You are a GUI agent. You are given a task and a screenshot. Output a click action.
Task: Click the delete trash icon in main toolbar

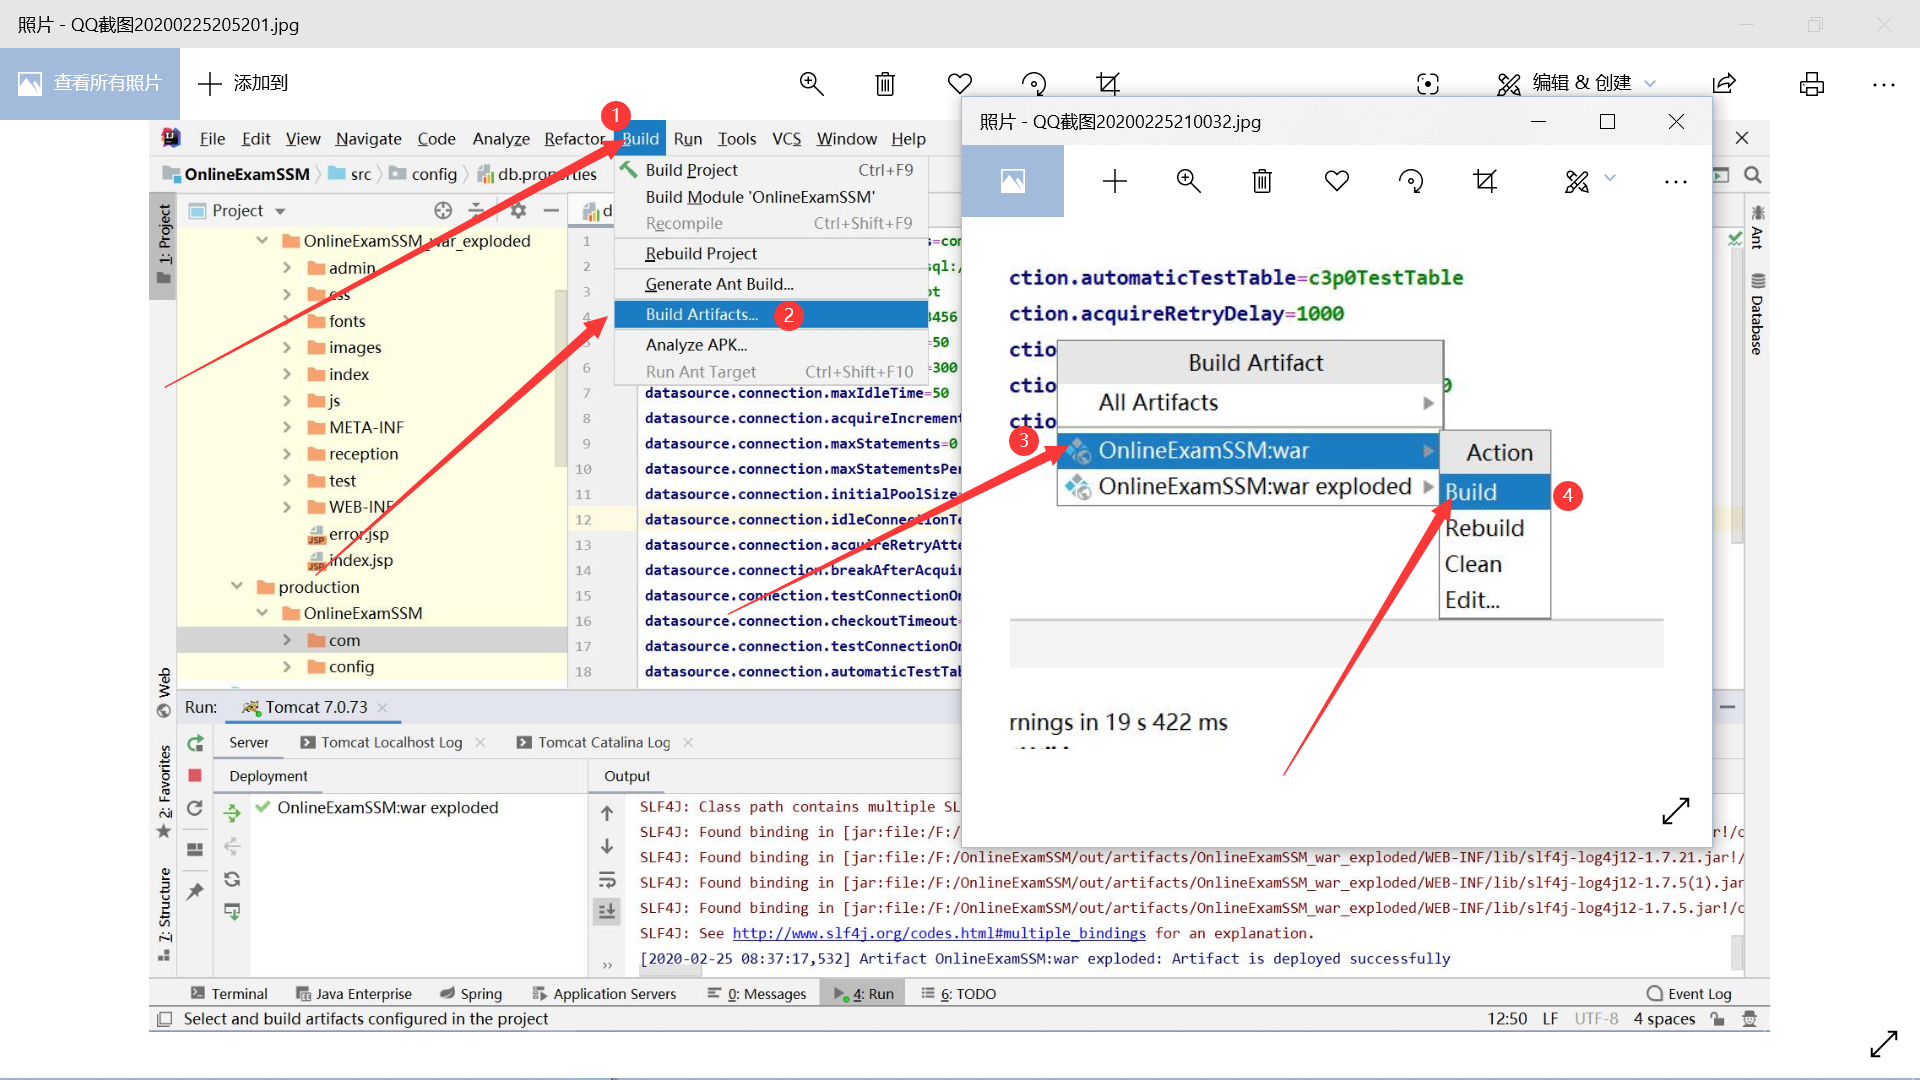pyautogui.click(x=885, y=84)
